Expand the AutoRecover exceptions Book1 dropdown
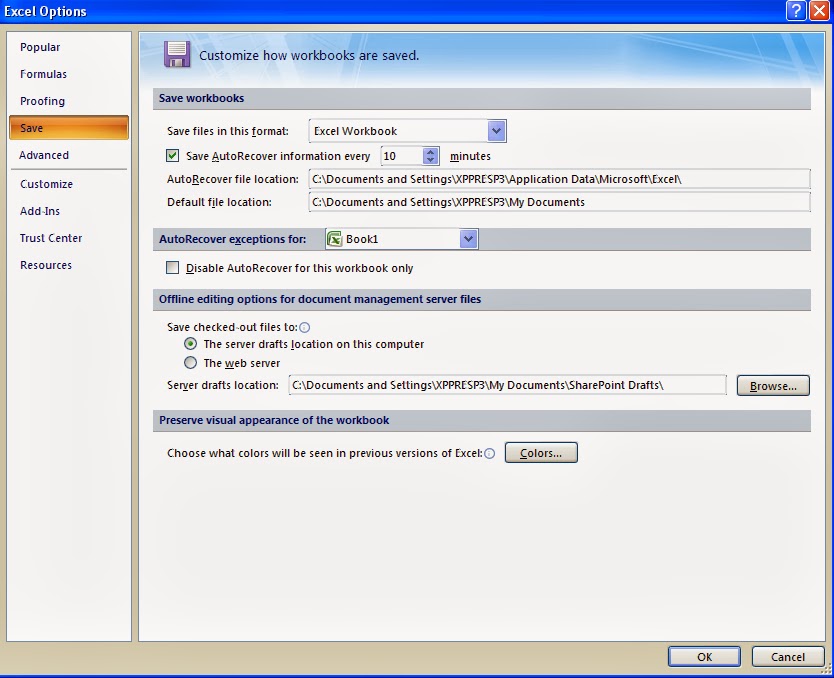Image resolution: width=834 pixels, height=678 pixels. [x=468, y=239]
